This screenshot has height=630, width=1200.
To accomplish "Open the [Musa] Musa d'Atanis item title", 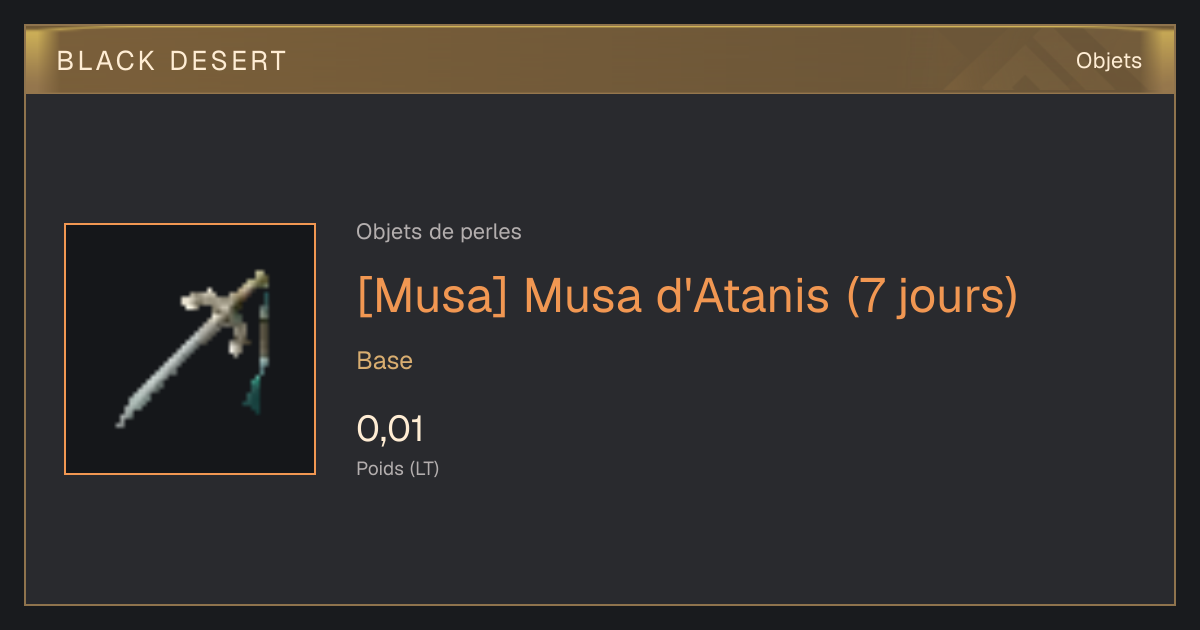I will [x=687, y=295].
